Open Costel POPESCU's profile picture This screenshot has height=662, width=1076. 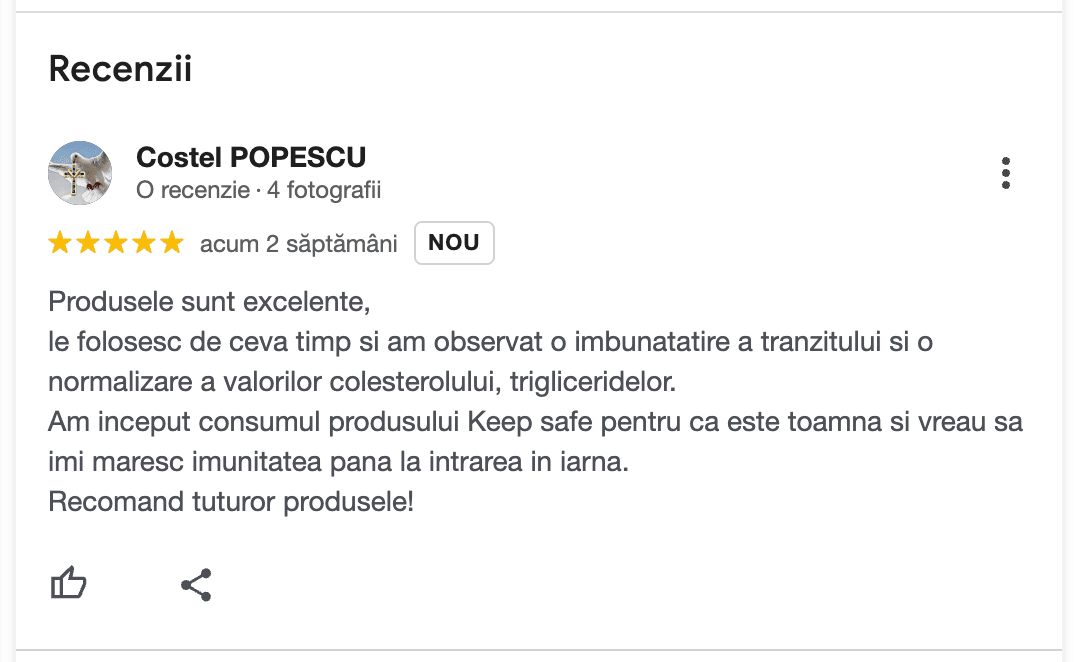[80, 173]
